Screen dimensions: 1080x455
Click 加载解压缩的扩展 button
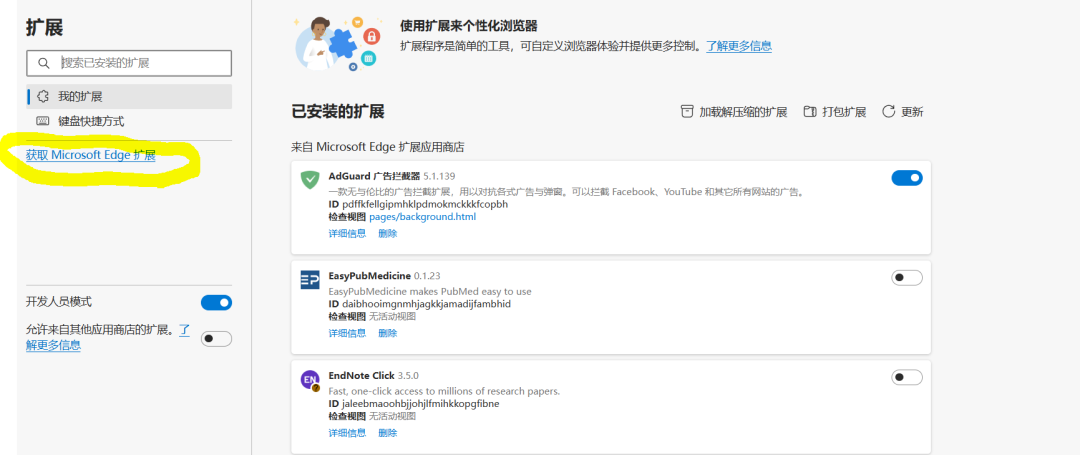point(734,112)
